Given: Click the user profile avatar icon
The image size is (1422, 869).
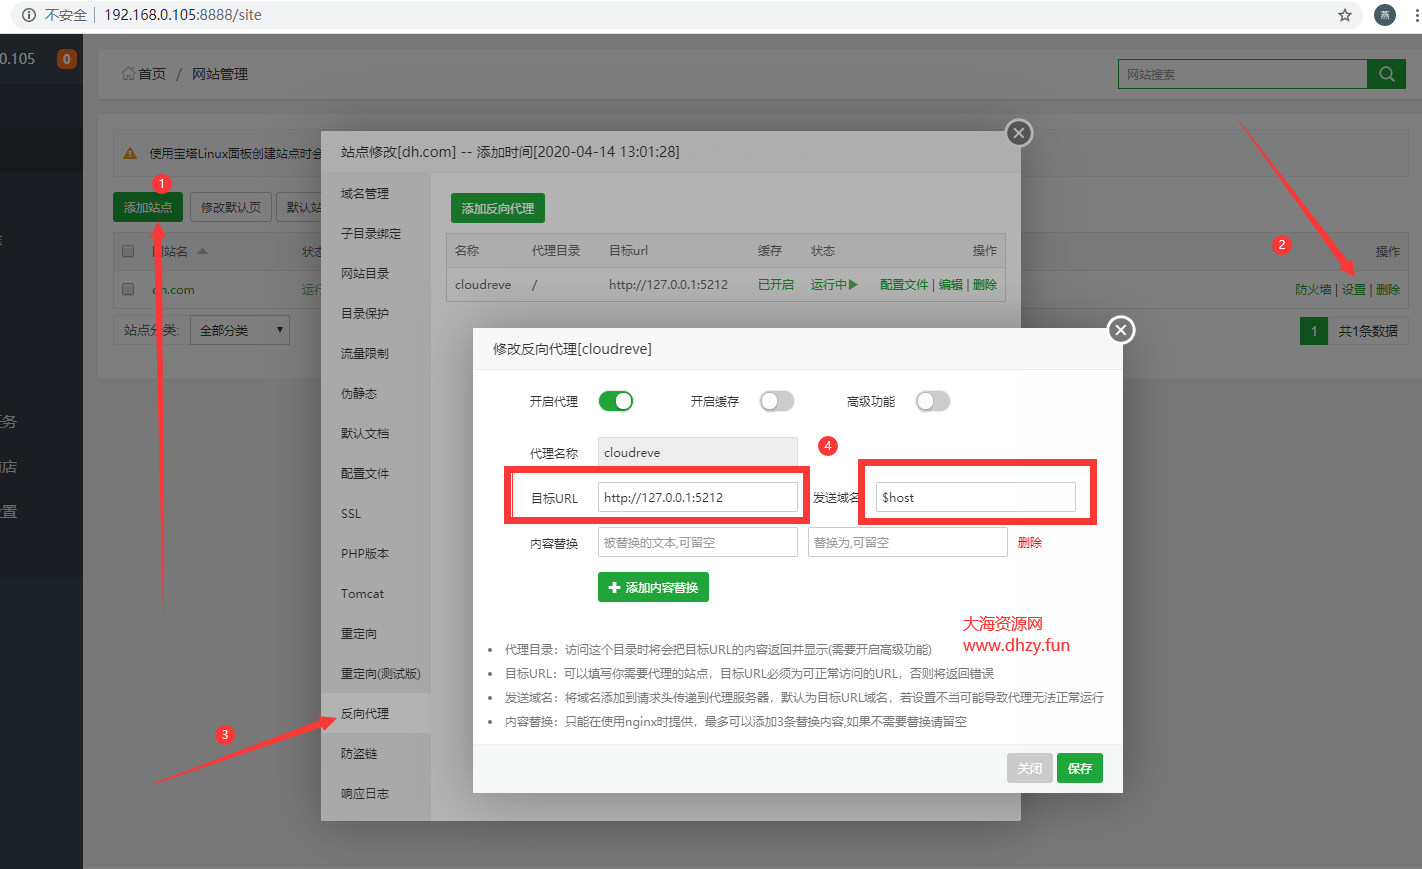Looking at the screenshot, I should click(x=1385, y=15).
